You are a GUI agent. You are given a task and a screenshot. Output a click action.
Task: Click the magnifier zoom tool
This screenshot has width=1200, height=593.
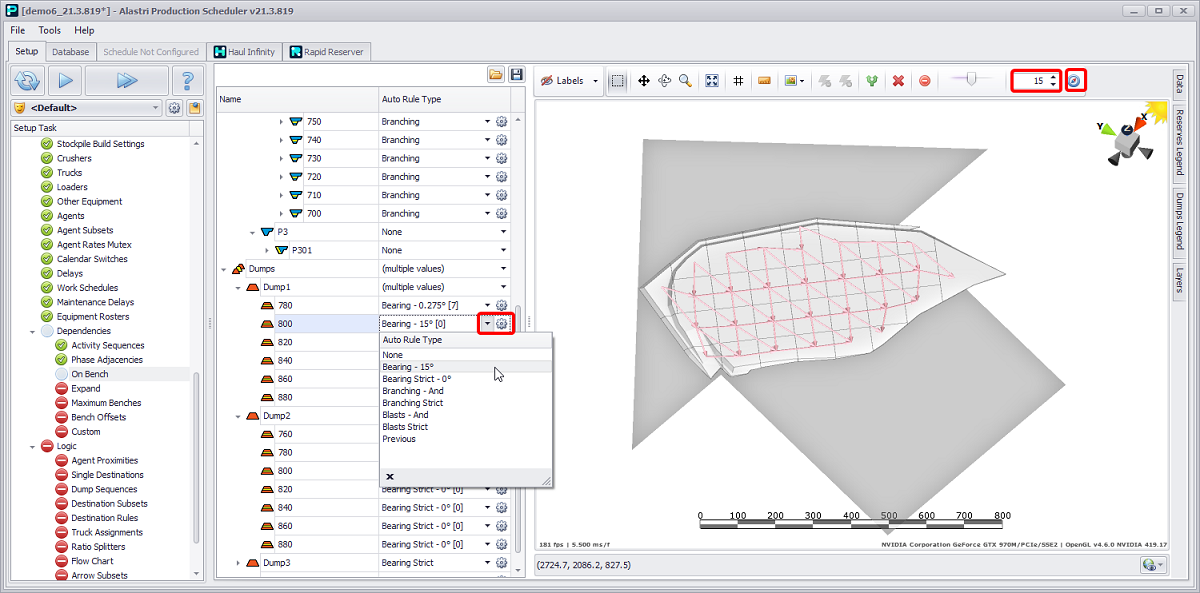(x=685, y=81)
